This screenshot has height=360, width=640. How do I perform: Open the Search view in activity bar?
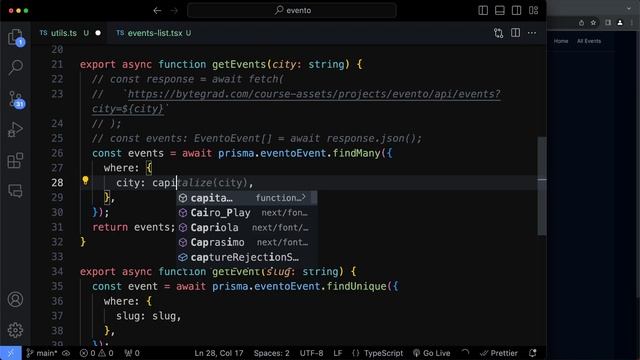tap(16, 67)
